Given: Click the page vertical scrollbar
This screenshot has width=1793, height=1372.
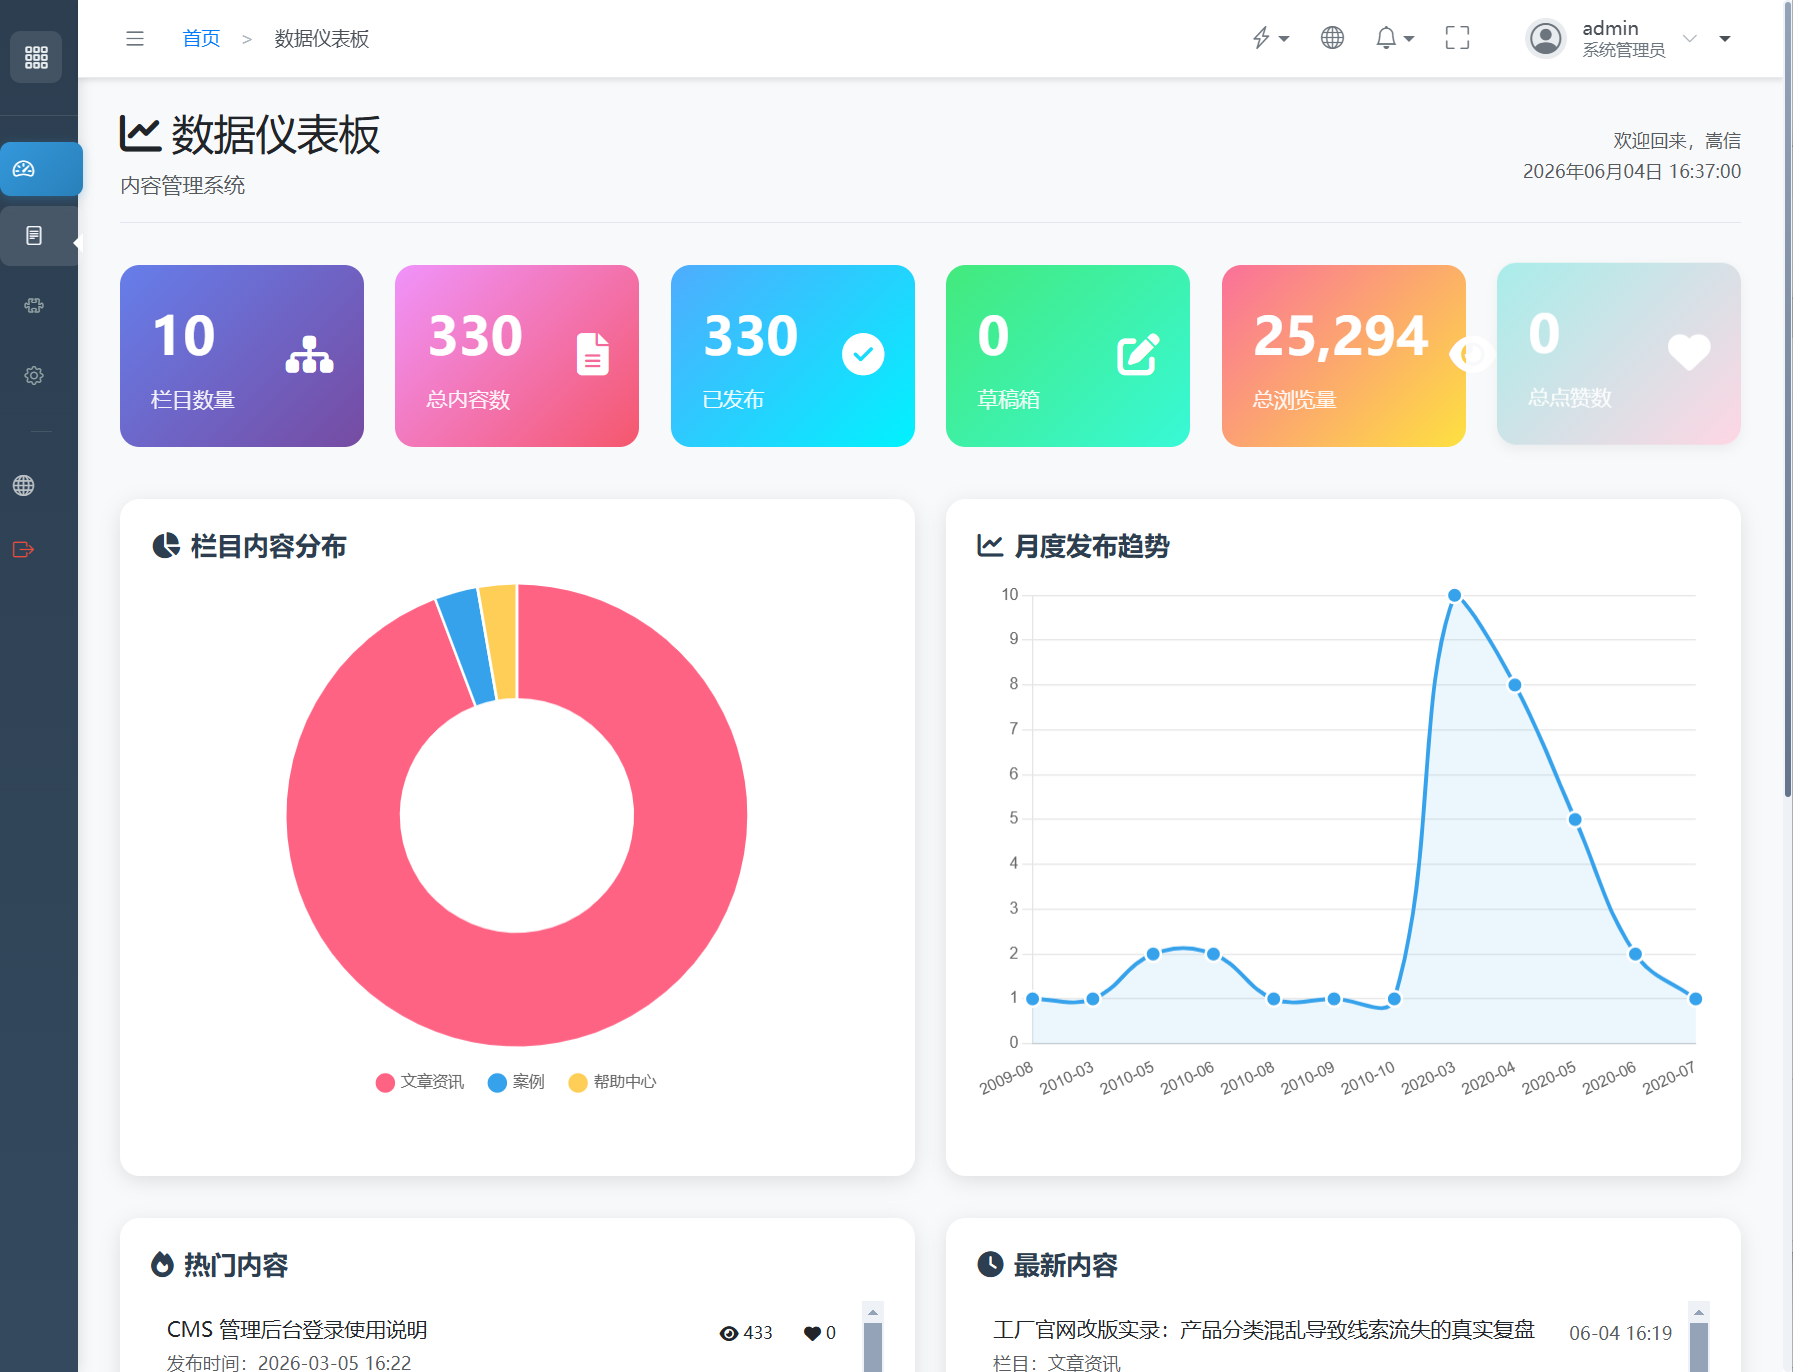Looking at the screenshot, I should (1788, 400).
